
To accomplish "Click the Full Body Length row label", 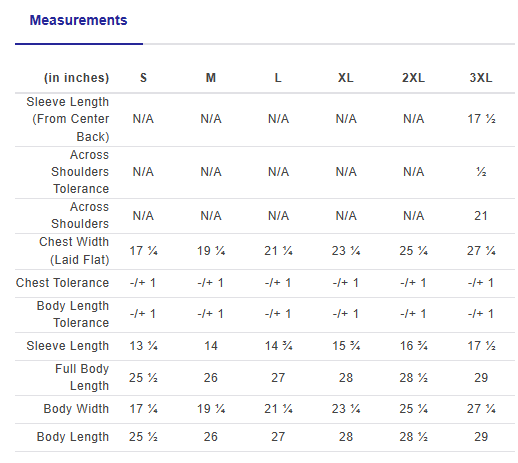I will click(82, 377).
